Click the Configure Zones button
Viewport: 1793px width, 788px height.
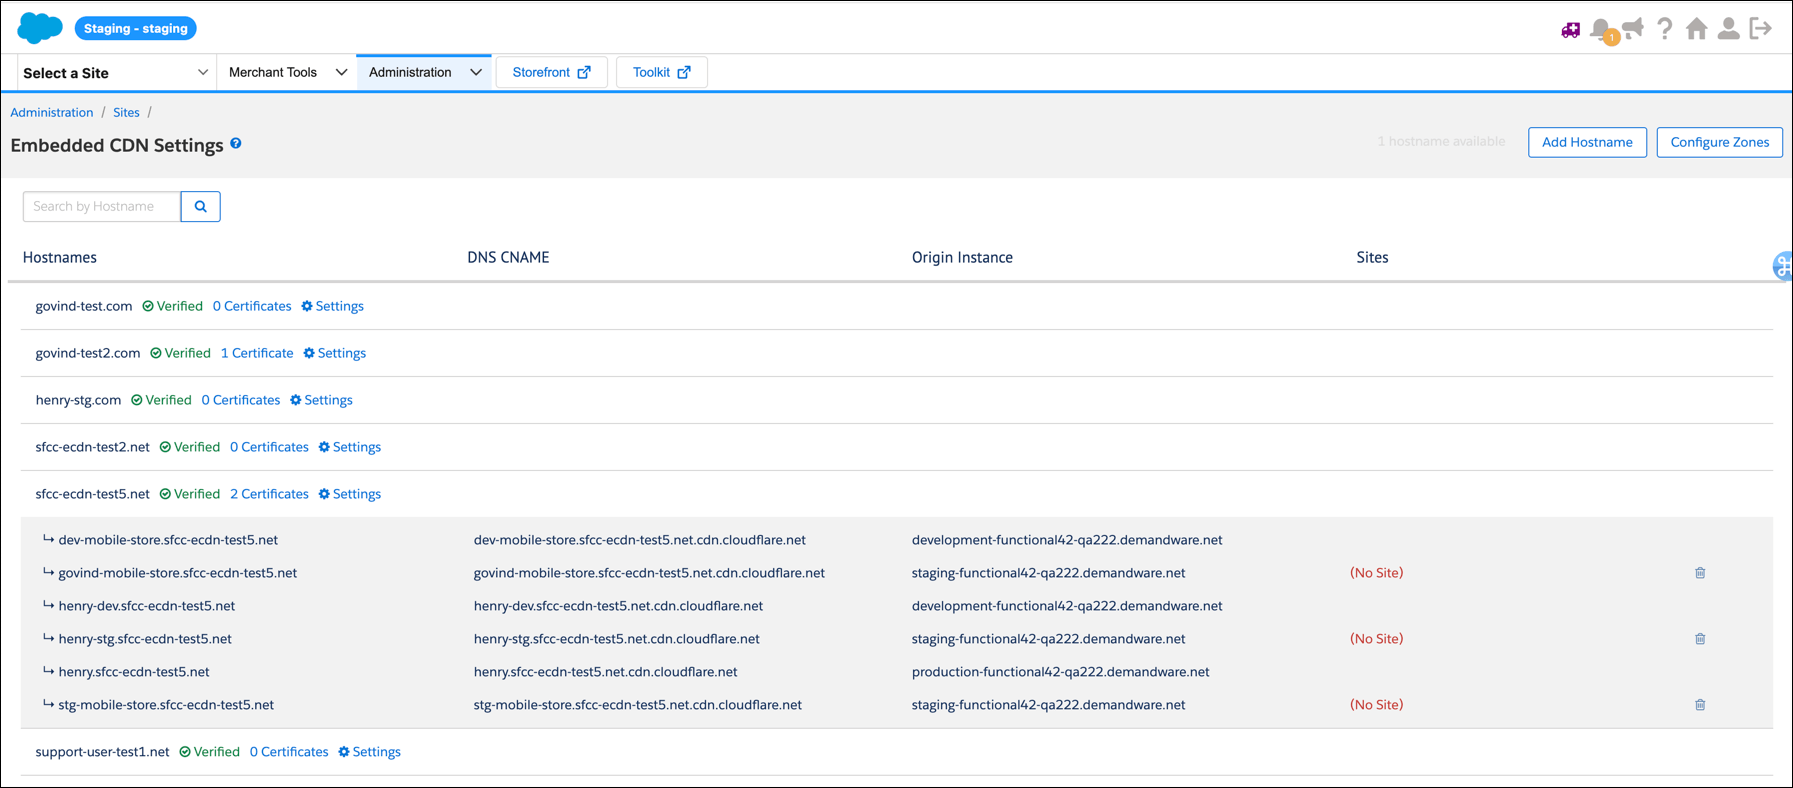(x=1719, y=142)
